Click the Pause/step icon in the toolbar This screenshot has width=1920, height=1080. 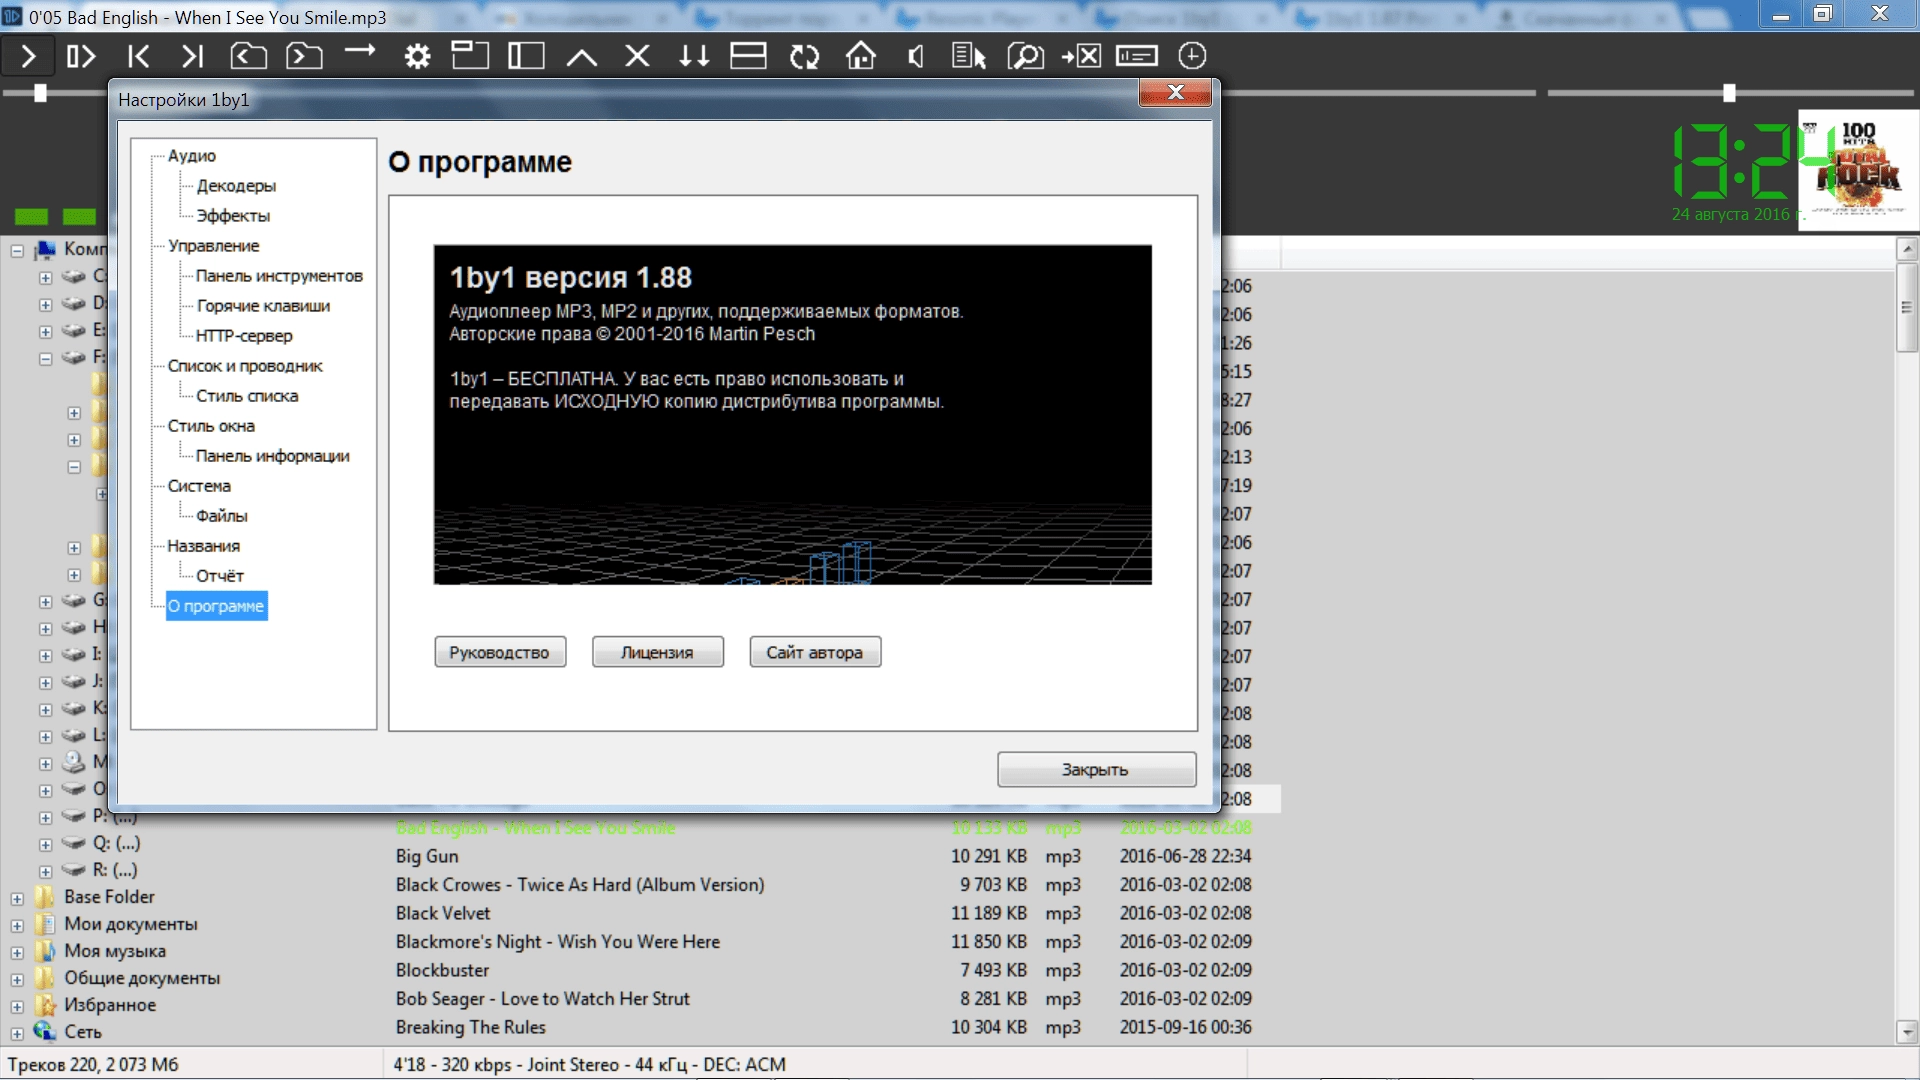[81, 56]
